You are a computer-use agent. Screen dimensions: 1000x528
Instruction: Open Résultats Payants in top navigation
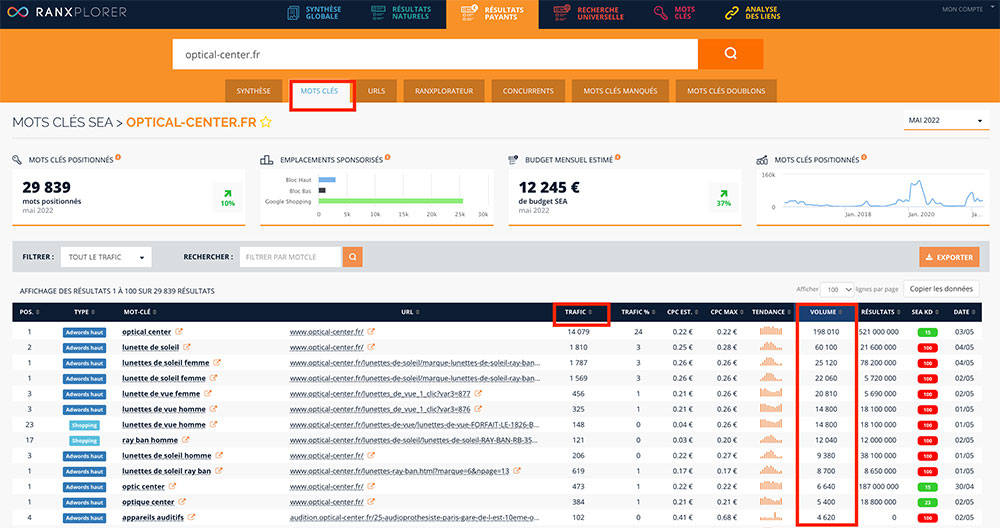click(492, 13)
